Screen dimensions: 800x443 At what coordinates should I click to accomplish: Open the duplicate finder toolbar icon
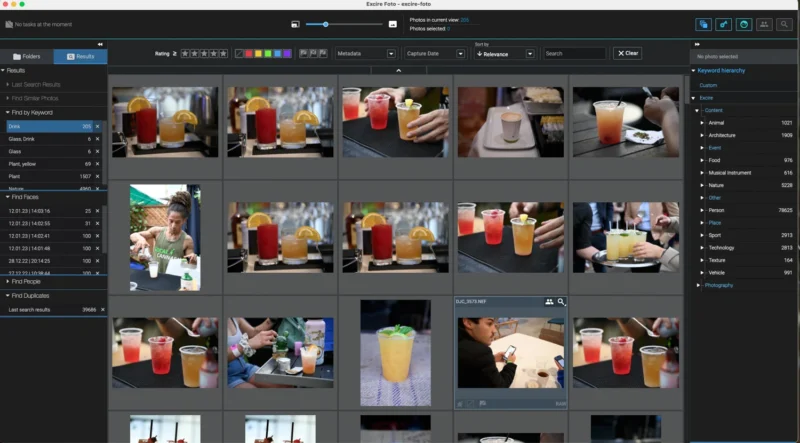click(x=703, y=24)
